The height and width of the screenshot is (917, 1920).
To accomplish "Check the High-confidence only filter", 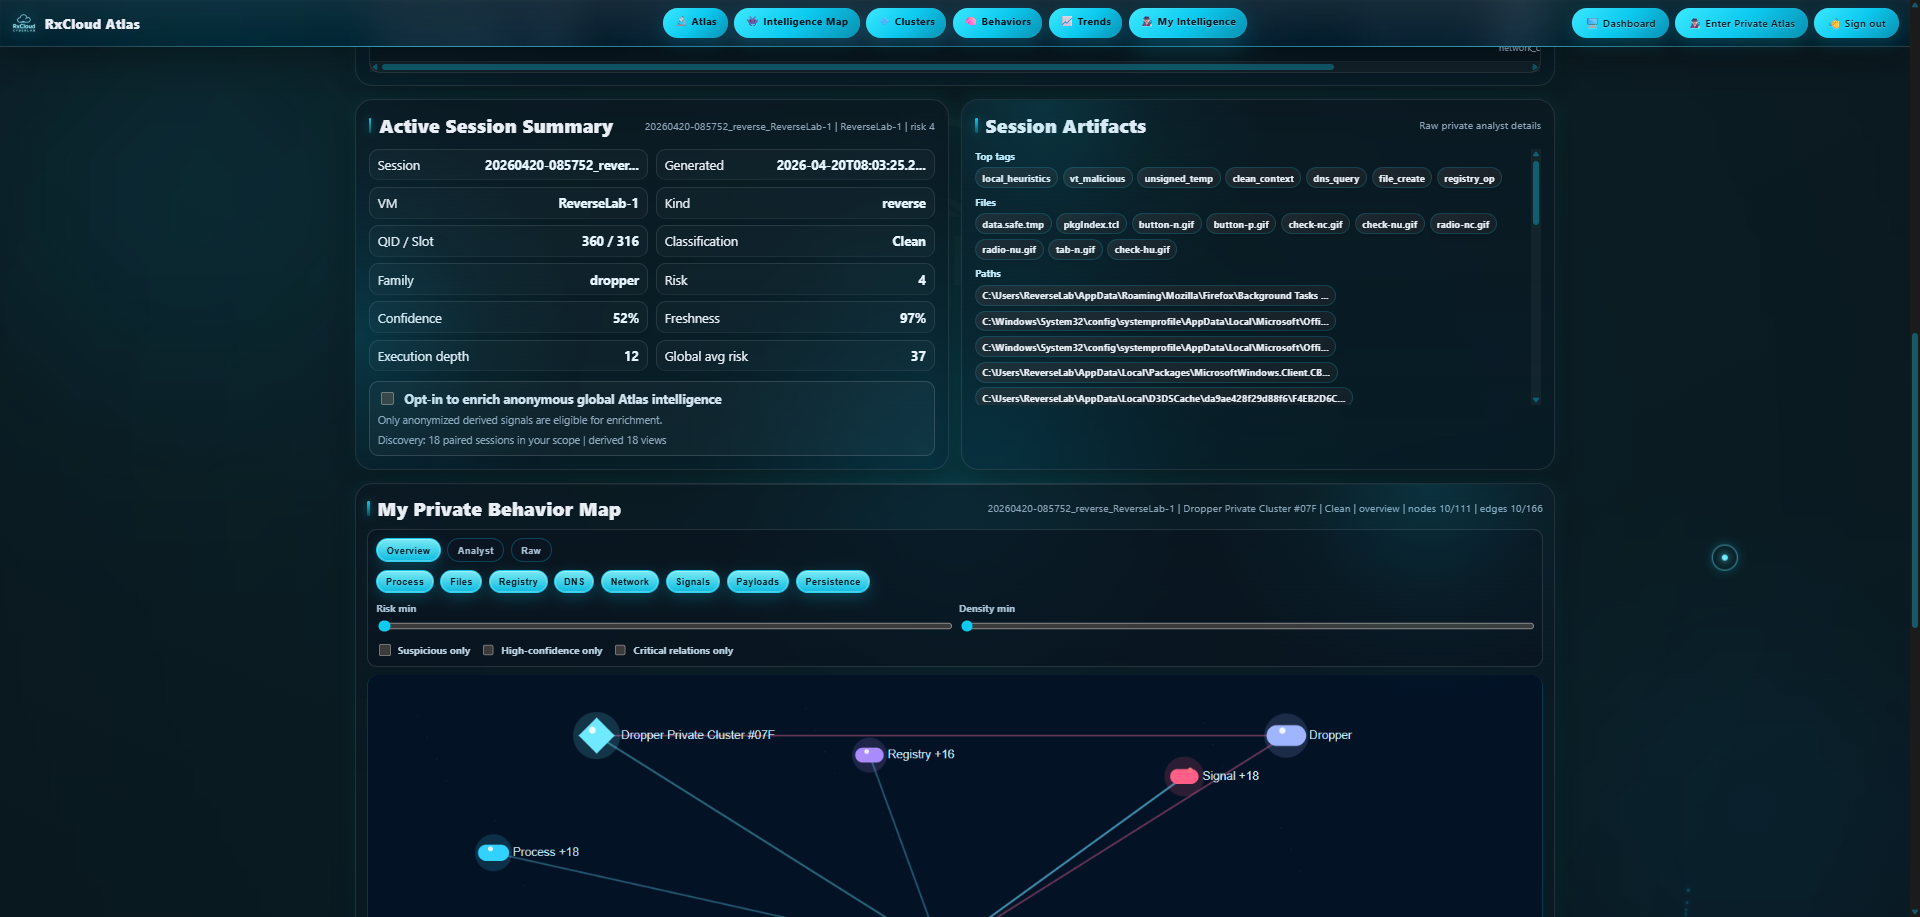I will (488, 650).
